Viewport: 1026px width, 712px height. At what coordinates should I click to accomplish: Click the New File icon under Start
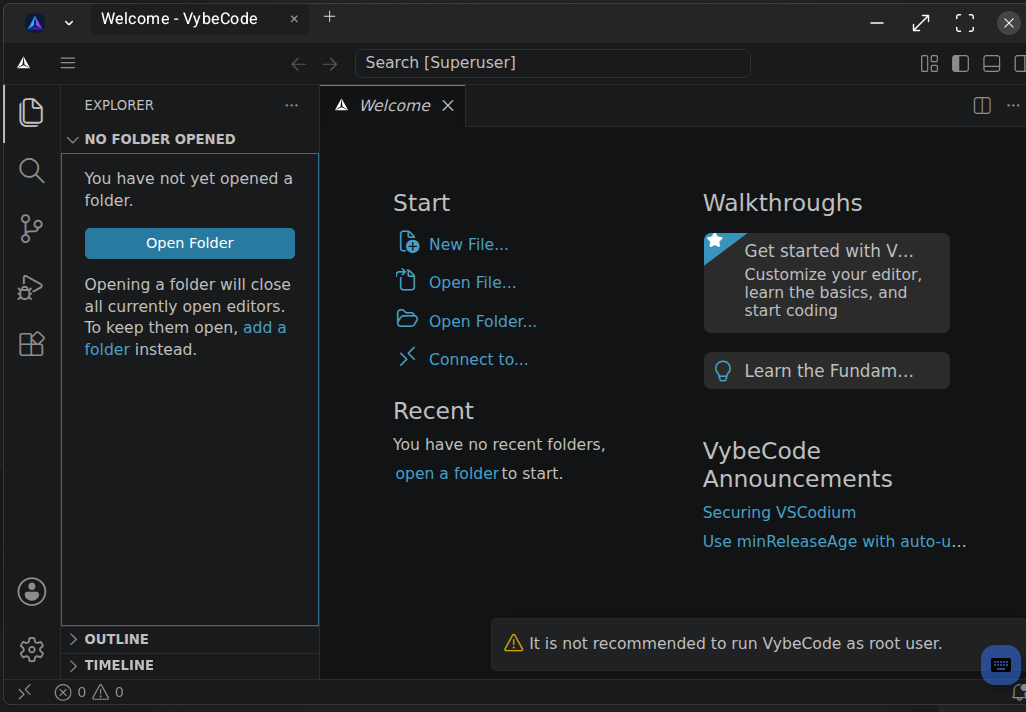(x=409, y=241)
